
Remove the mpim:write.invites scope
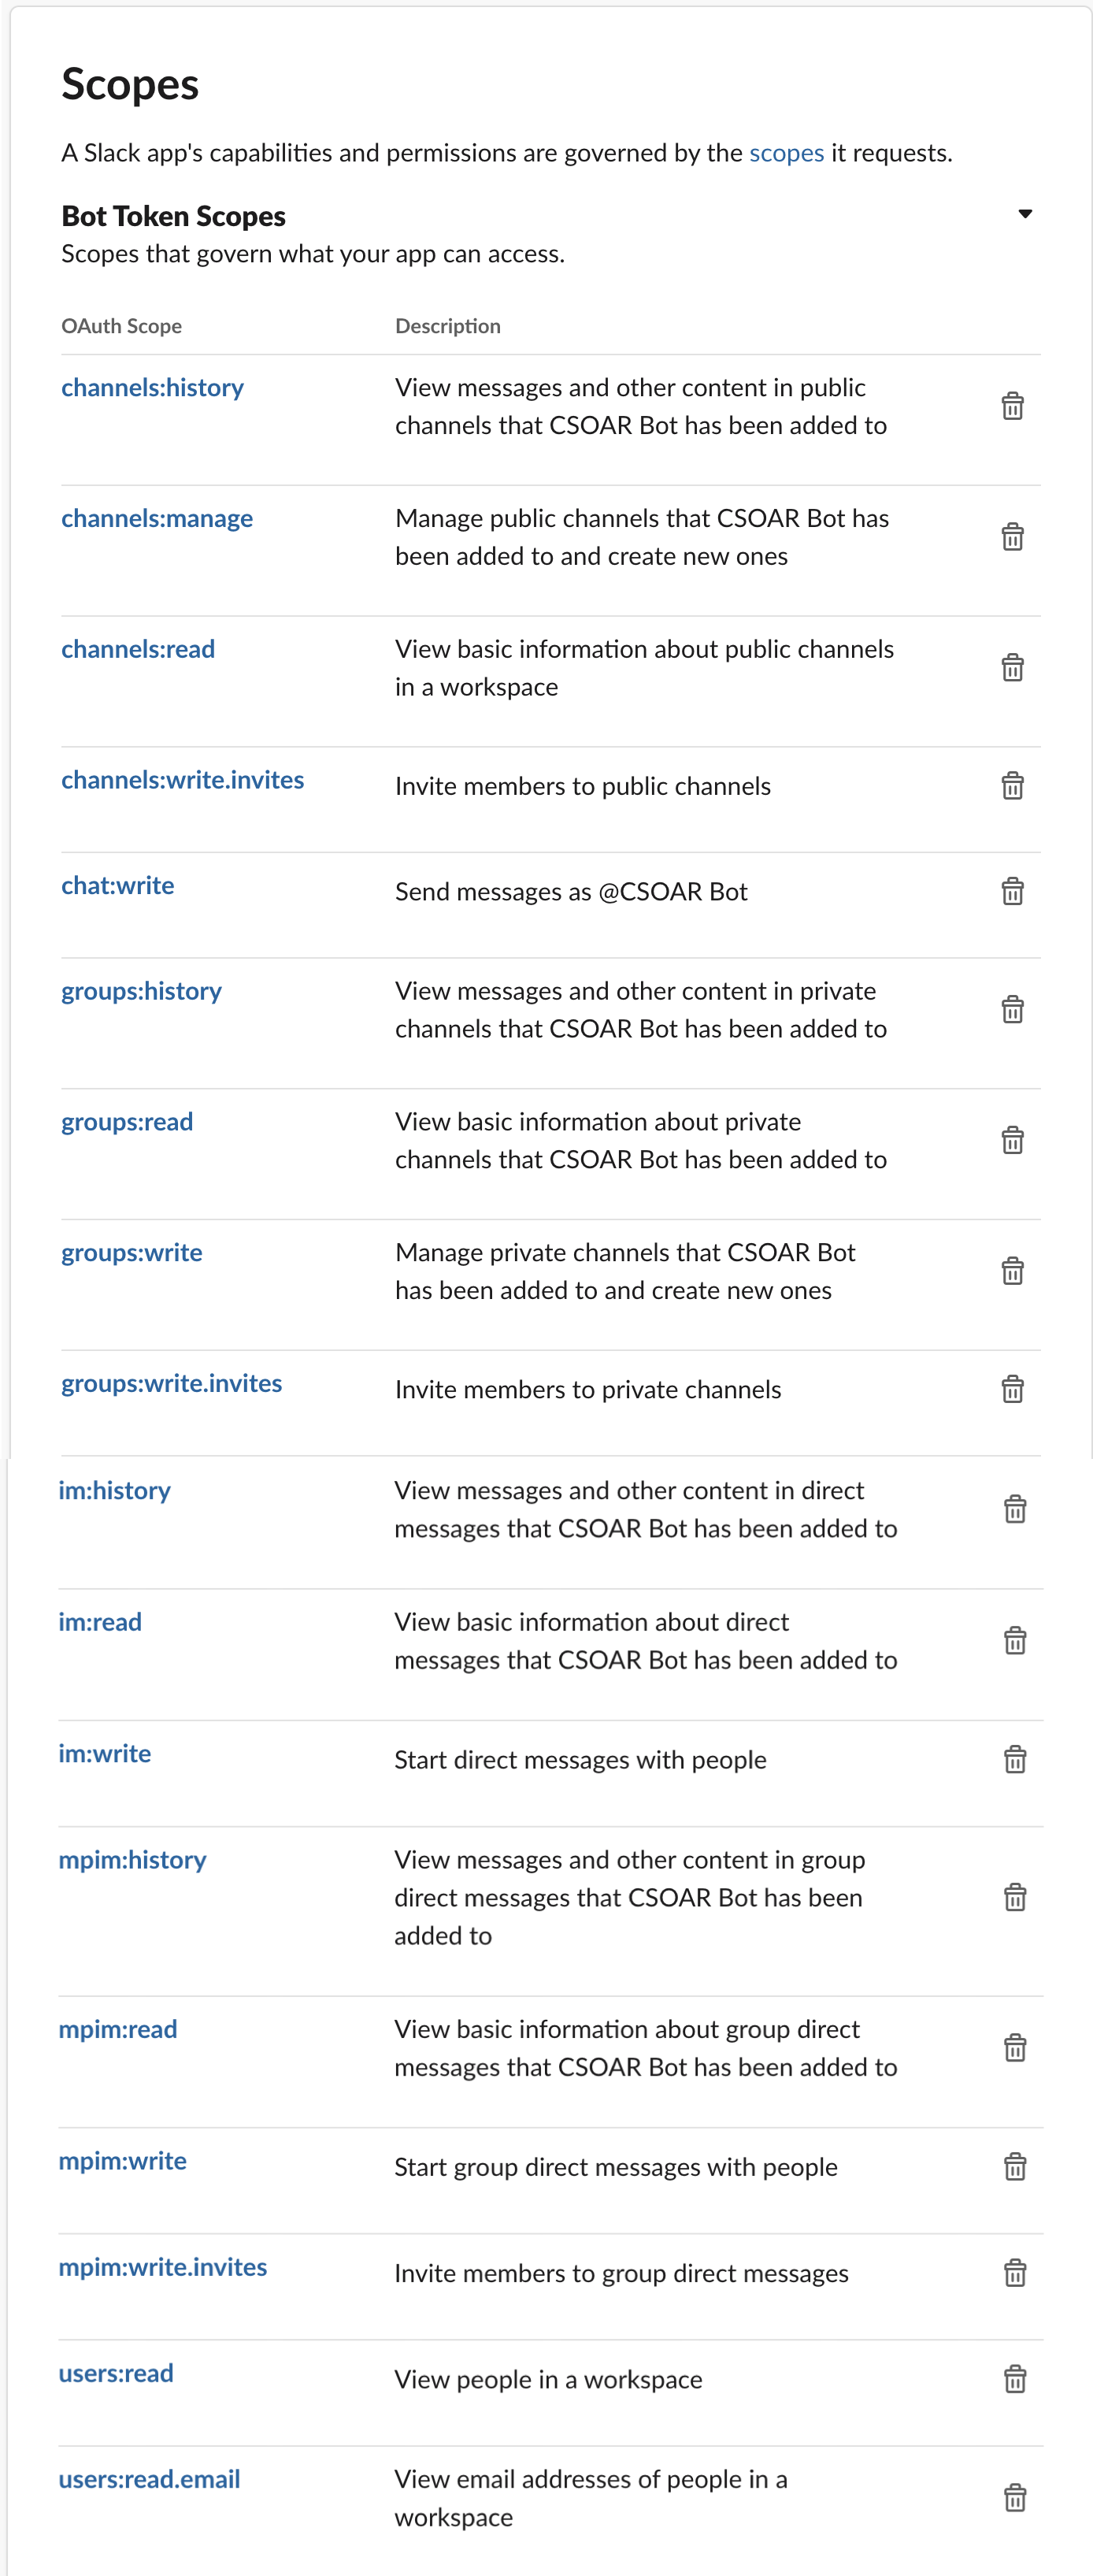[x=1015, y=2273]
